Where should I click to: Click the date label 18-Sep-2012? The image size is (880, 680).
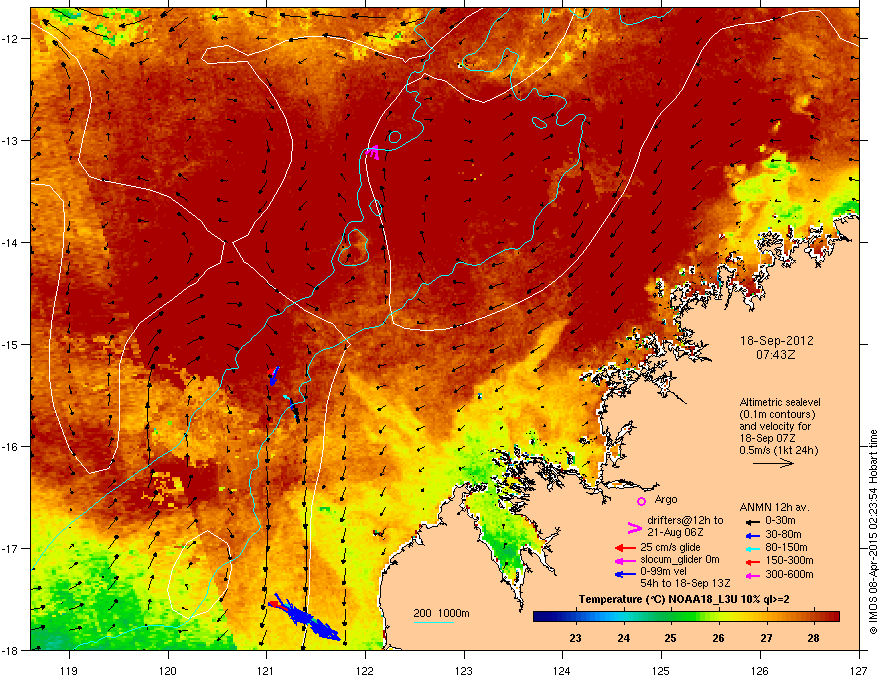pyautogui.click(x=777, y=341)
